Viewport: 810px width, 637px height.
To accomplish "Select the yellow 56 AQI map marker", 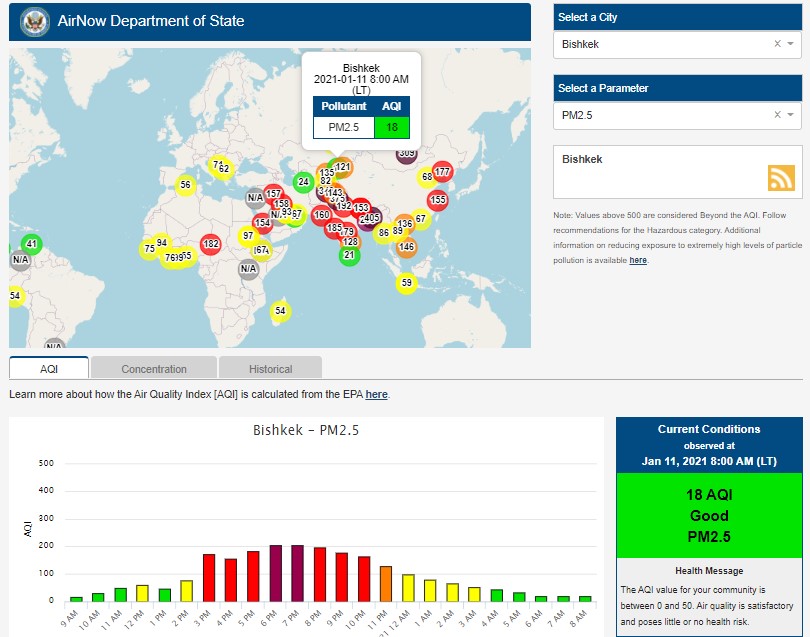I will [x=185, y=185].
